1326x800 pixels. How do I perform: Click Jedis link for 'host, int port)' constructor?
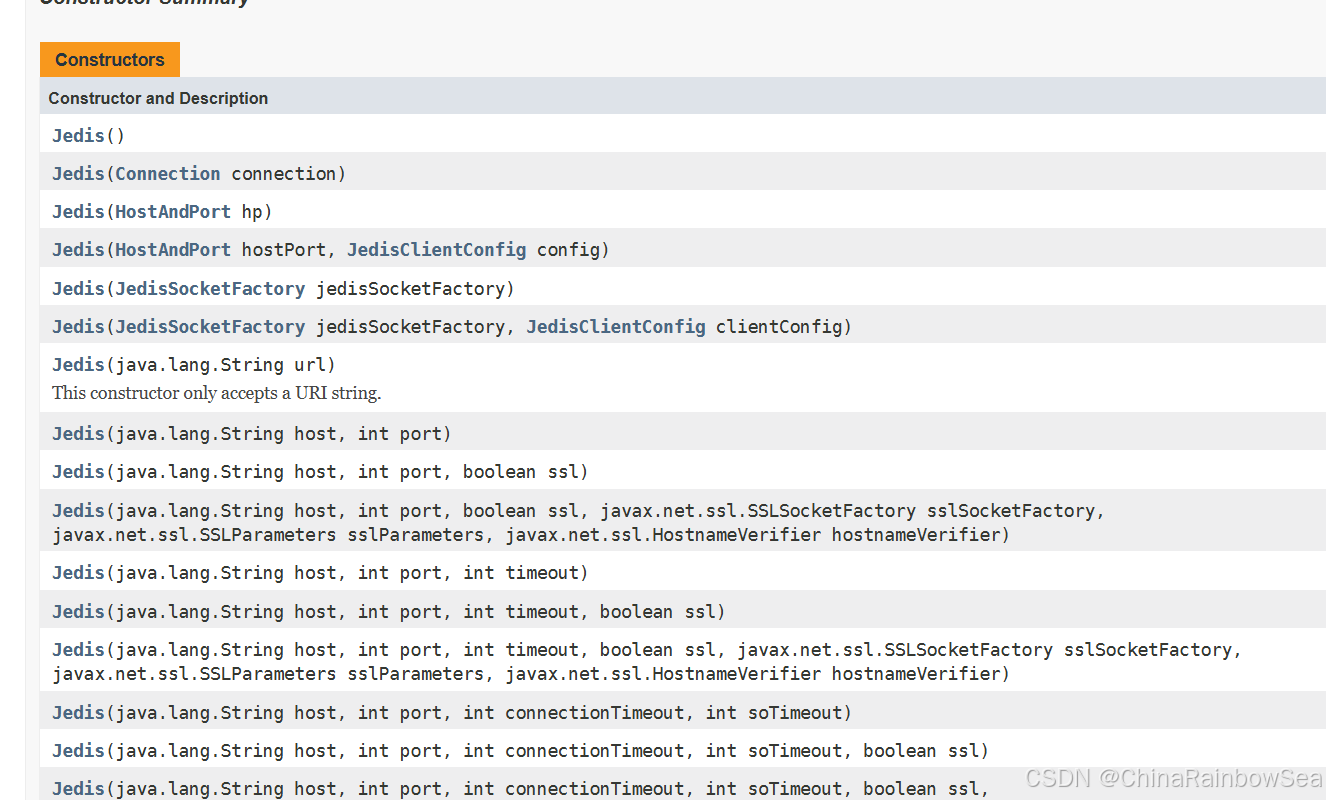click(x=78, y=434)
